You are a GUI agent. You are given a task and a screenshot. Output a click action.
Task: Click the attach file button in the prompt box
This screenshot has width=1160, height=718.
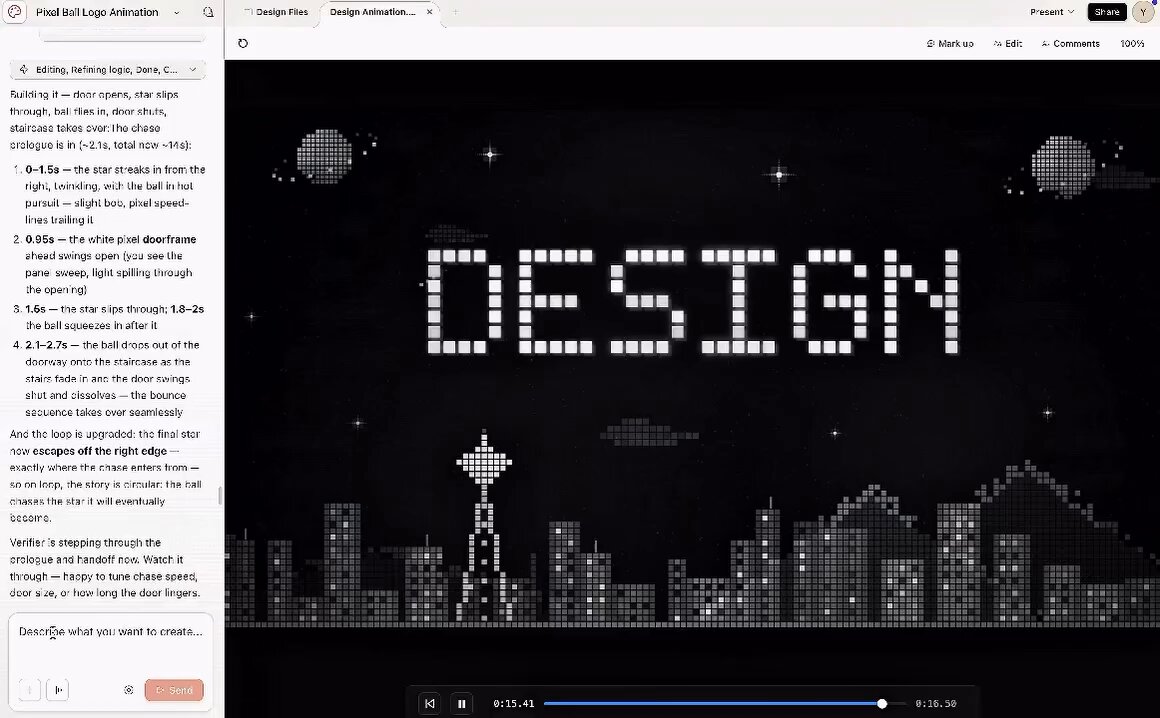pos(29,690)
